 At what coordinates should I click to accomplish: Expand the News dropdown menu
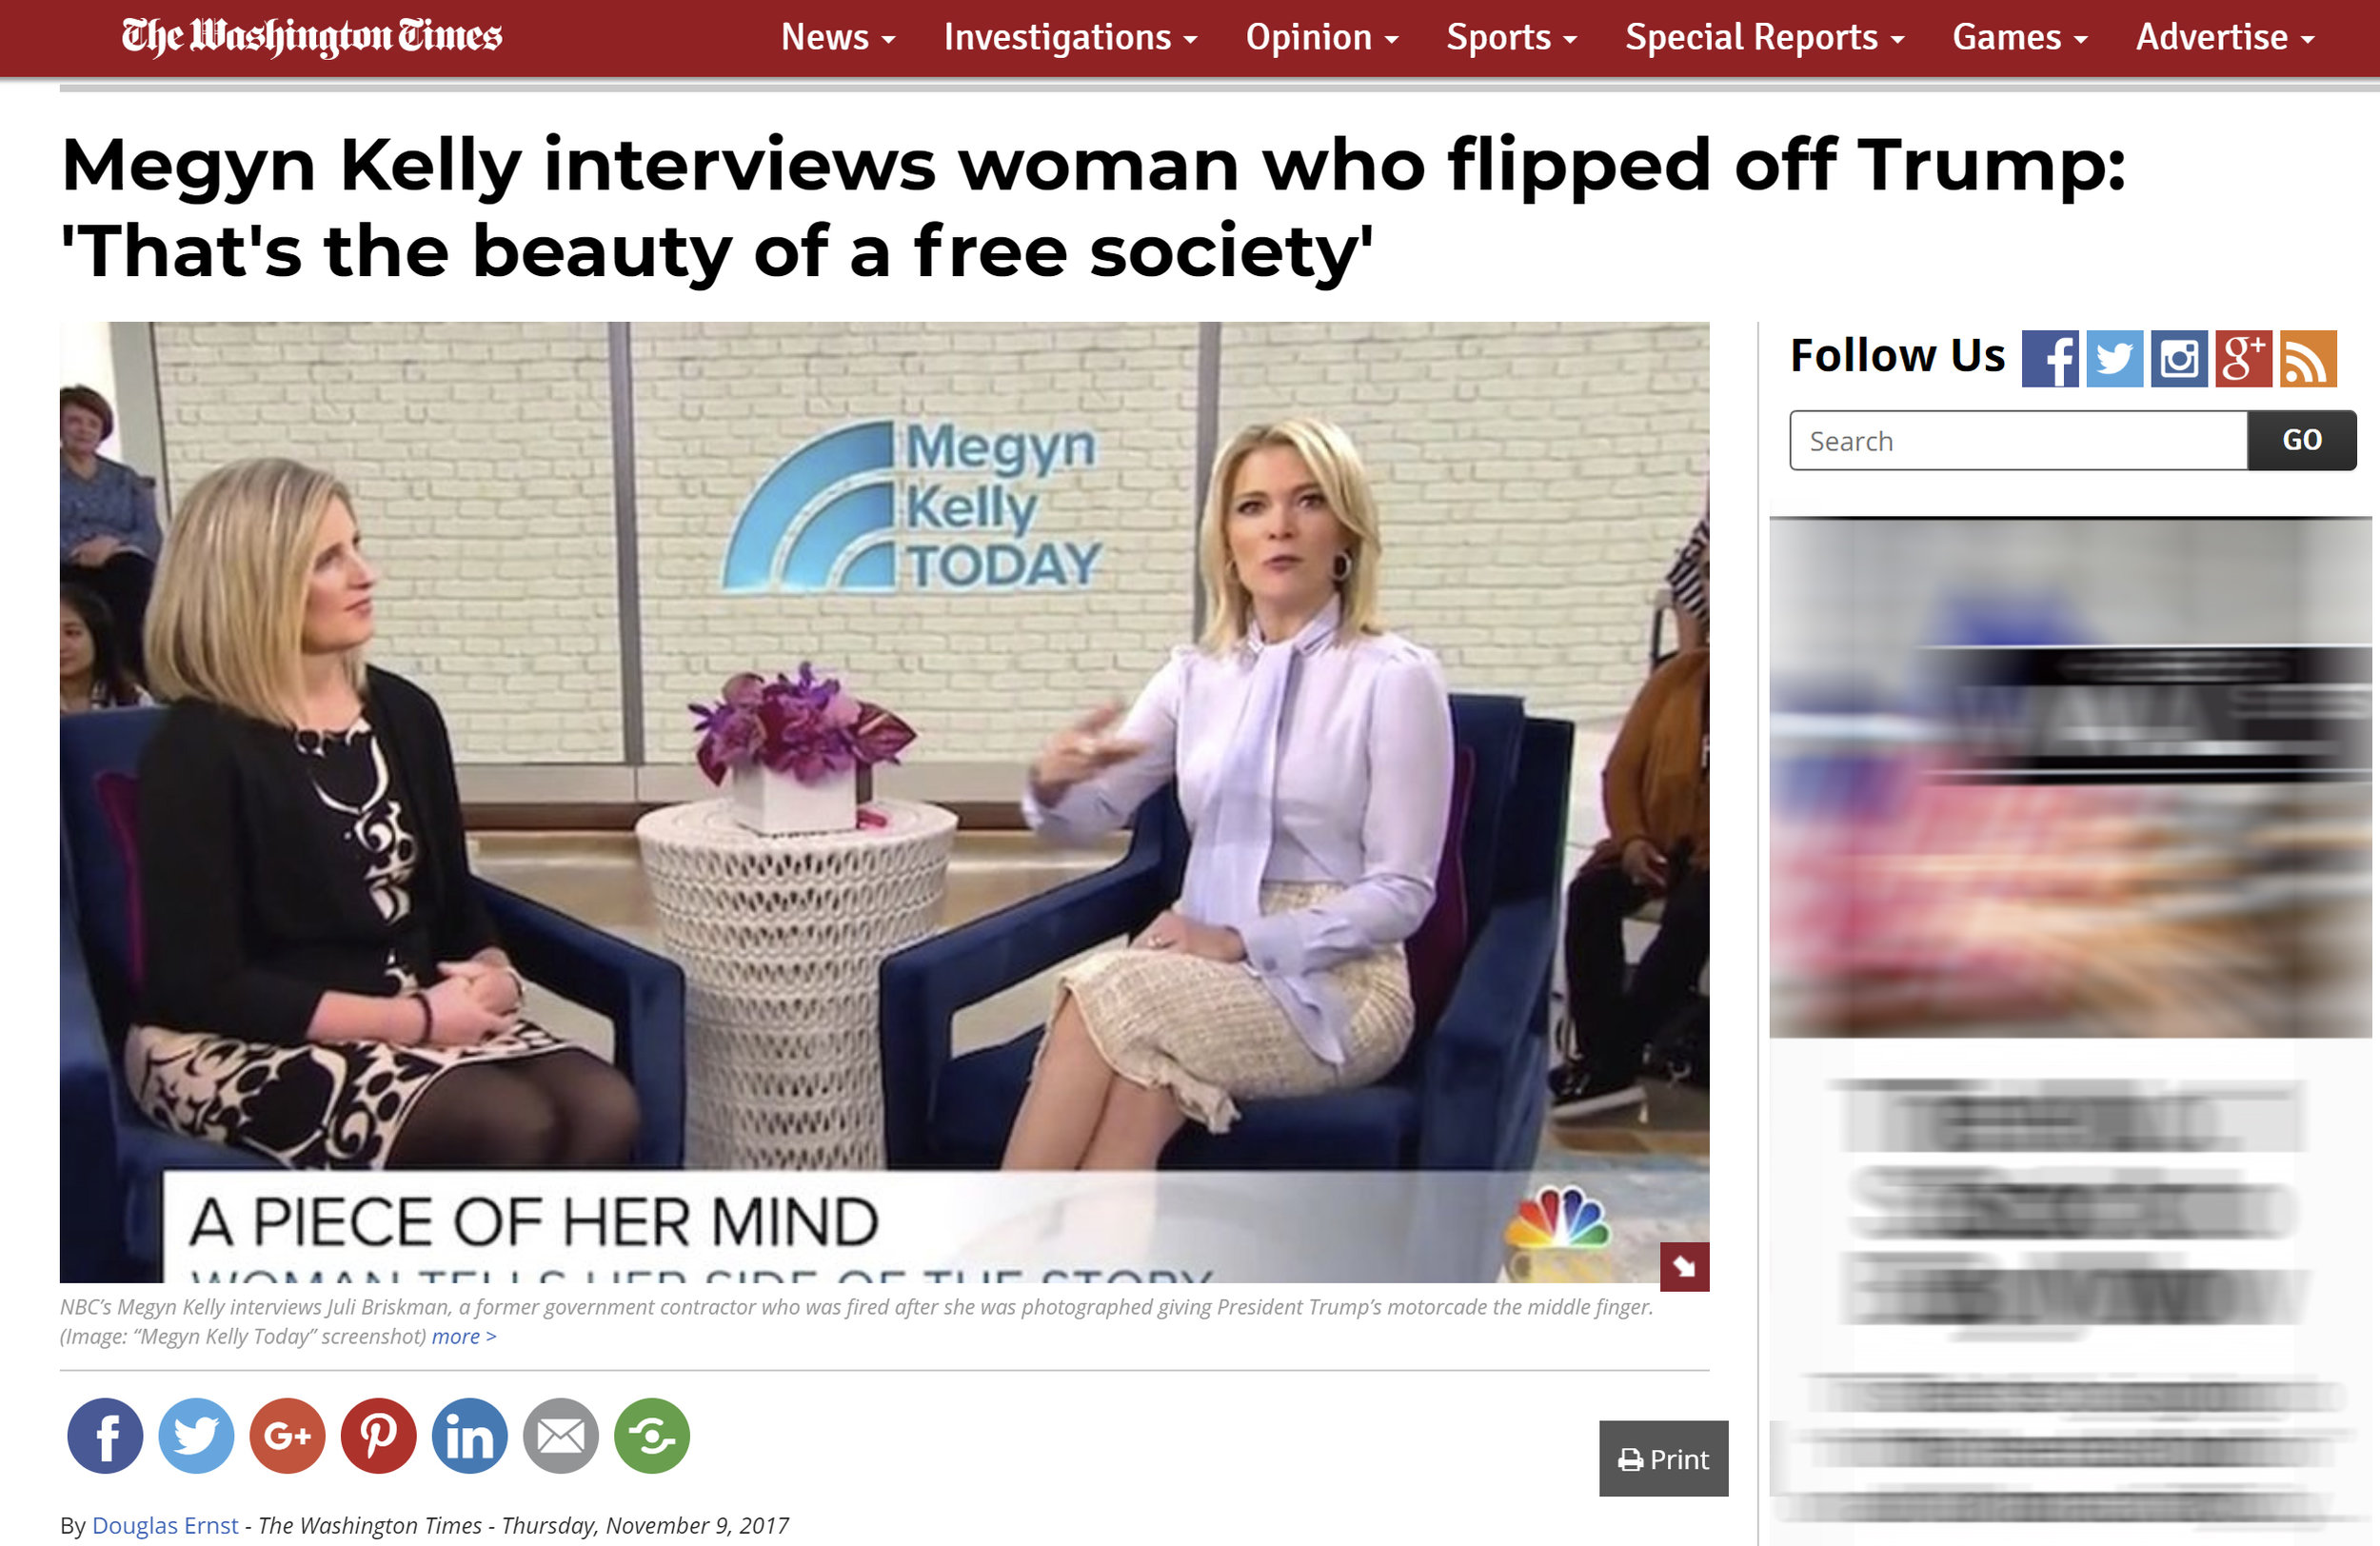coord(838,37)
